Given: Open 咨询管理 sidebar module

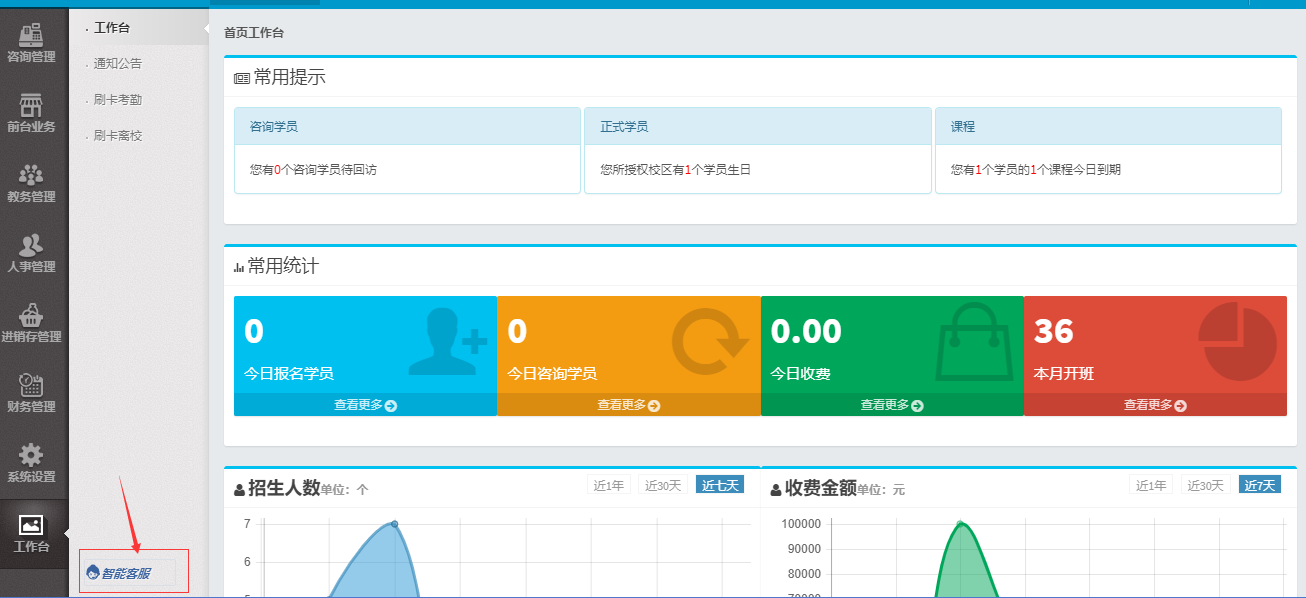Looking at the screenshot, I should (31, 43).
